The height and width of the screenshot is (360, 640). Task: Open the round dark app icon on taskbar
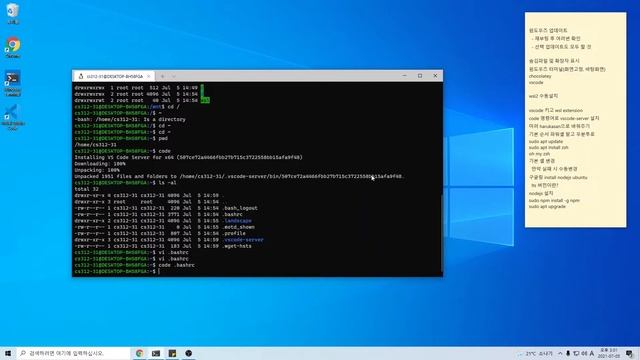click(x=188, y=353)
